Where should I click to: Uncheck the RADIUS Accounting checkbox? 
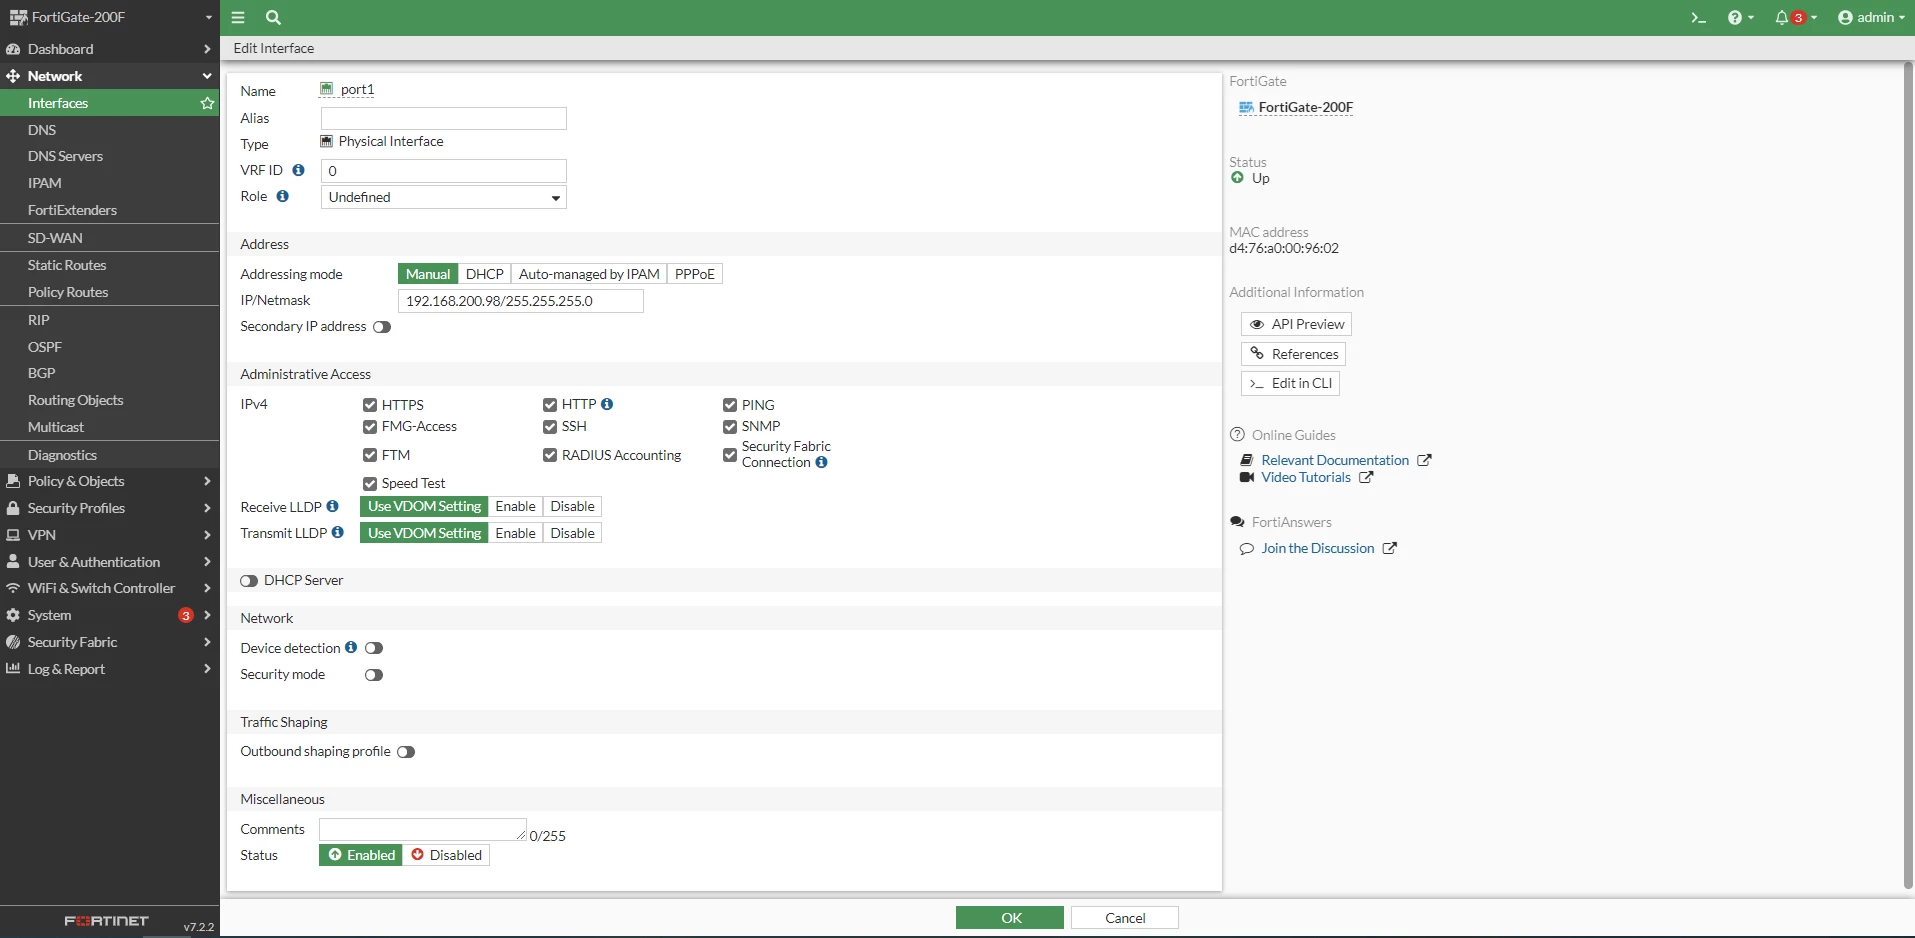click(550, 455)
